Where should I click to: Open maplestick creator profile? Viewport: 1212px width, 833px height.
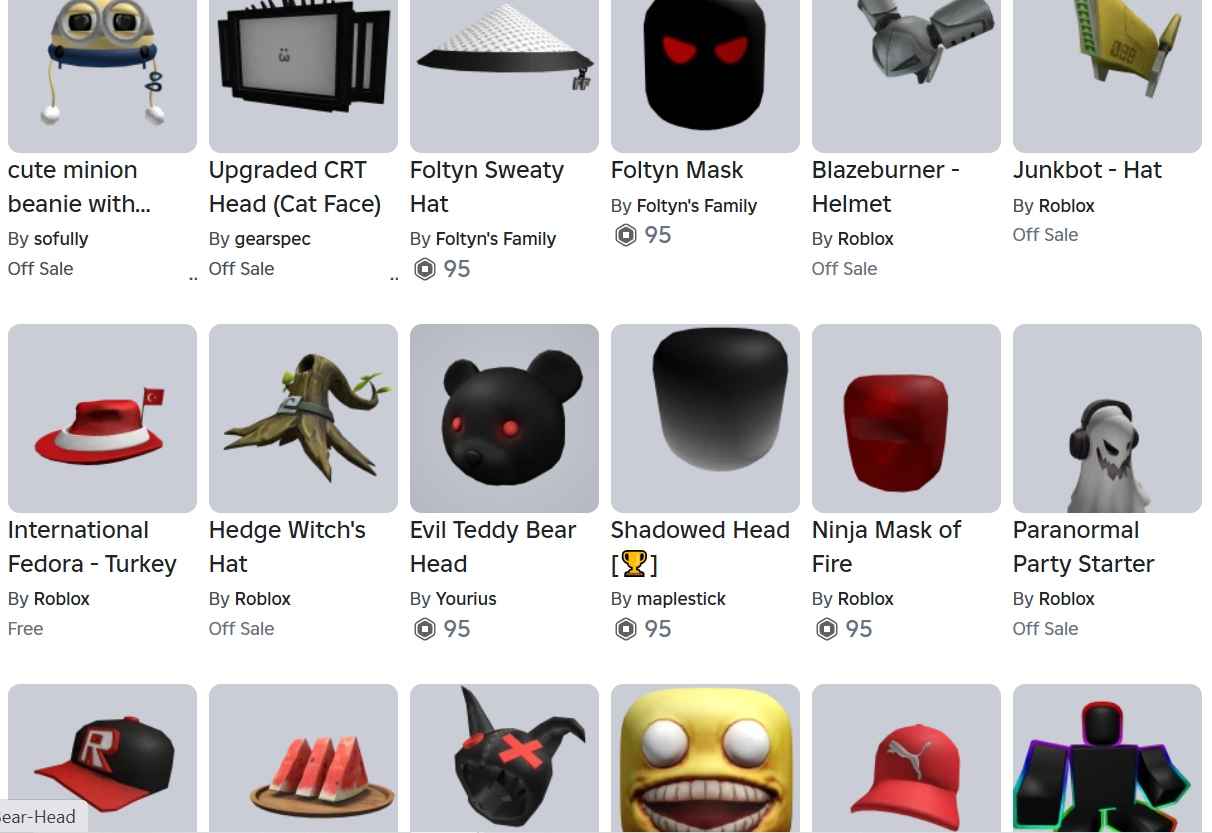coord(681,599)
